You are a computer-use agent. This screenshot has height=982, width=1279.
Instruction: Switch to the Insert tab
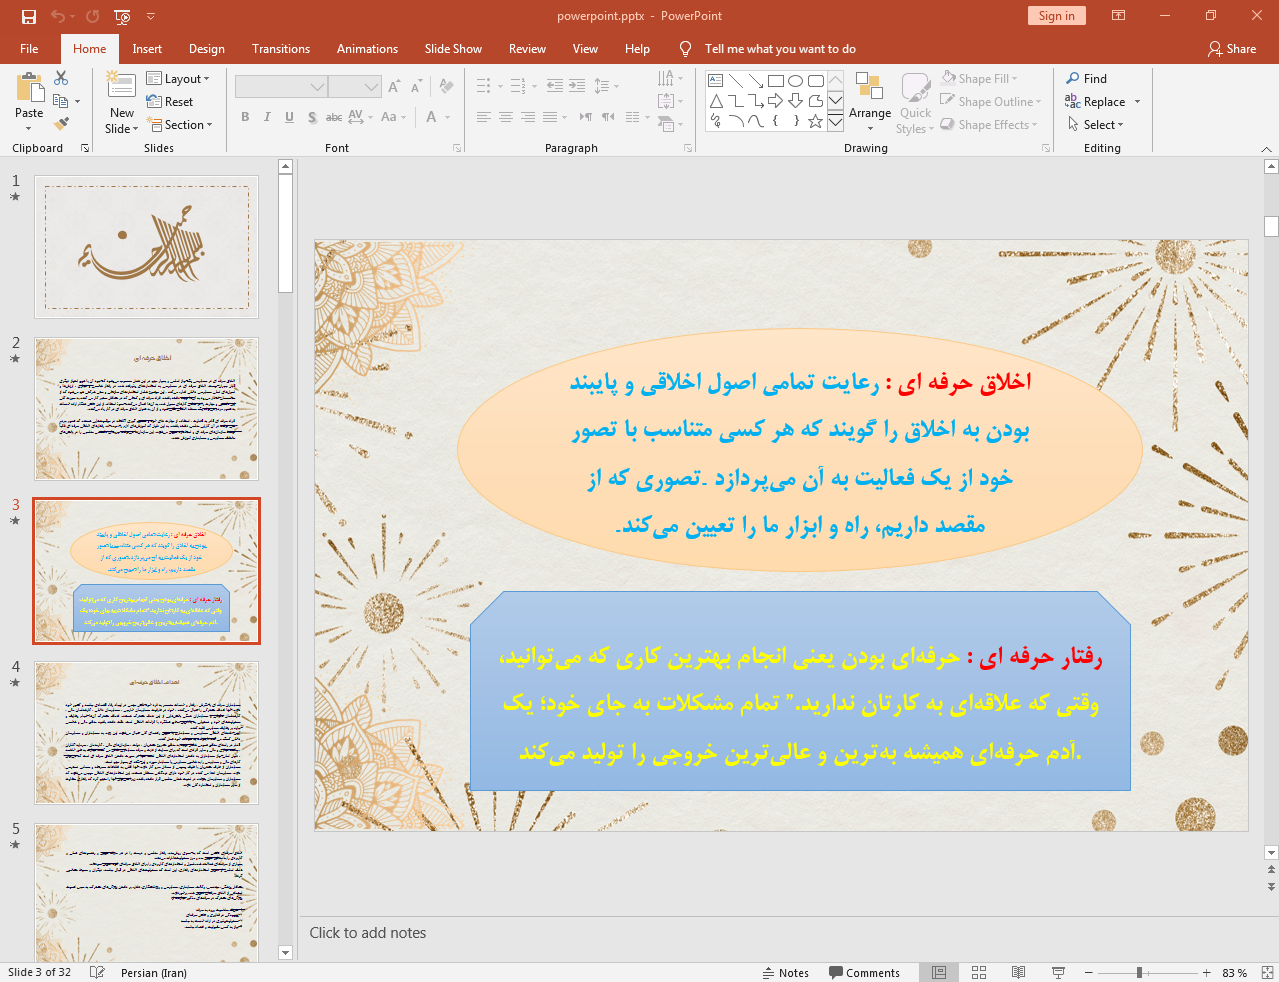[x=147, y=49]
